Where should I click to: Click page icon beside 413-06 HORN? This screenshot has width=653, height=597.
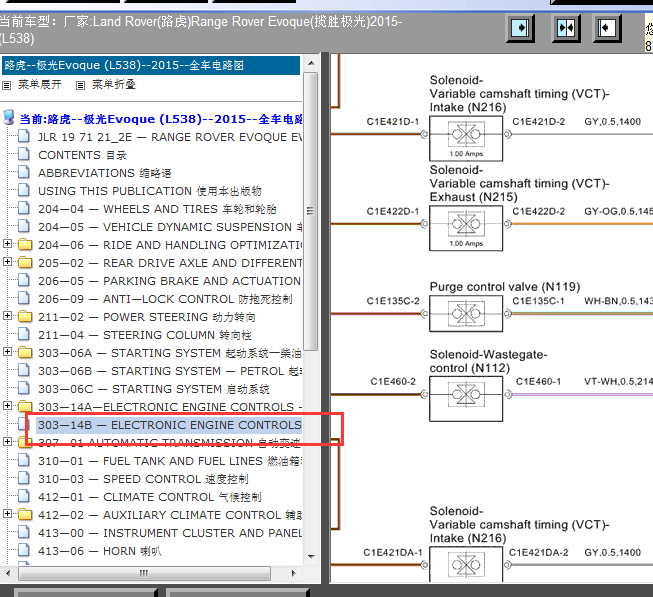coord(24,550)
